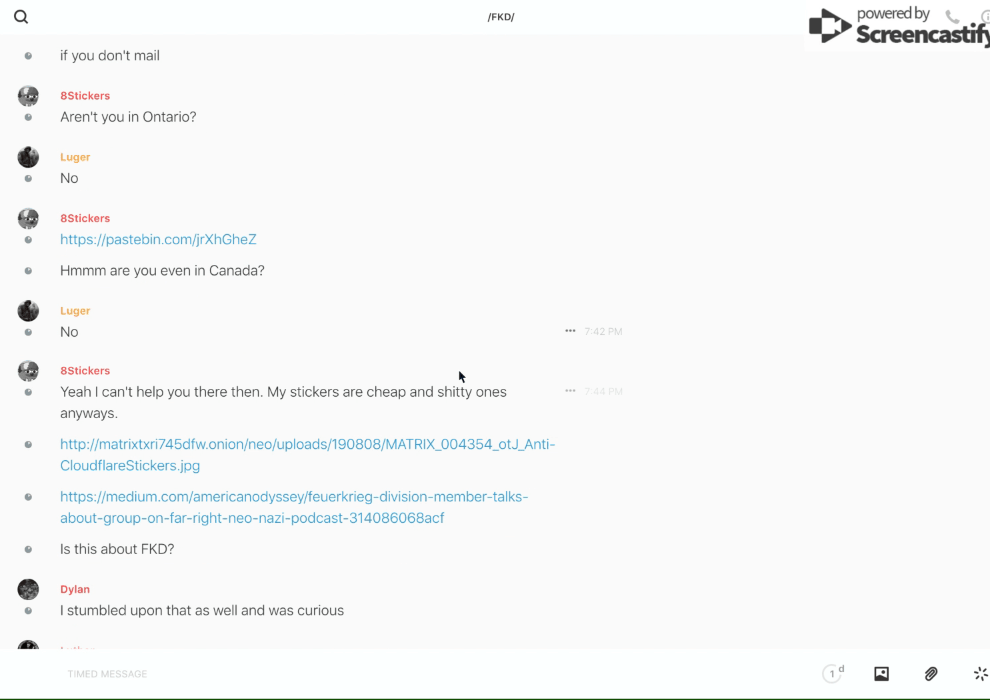Image resolution: width=990 pixels, height=700 pixels.
Task: Open the 1d message timer icon
Action: [x=833, y=674]
